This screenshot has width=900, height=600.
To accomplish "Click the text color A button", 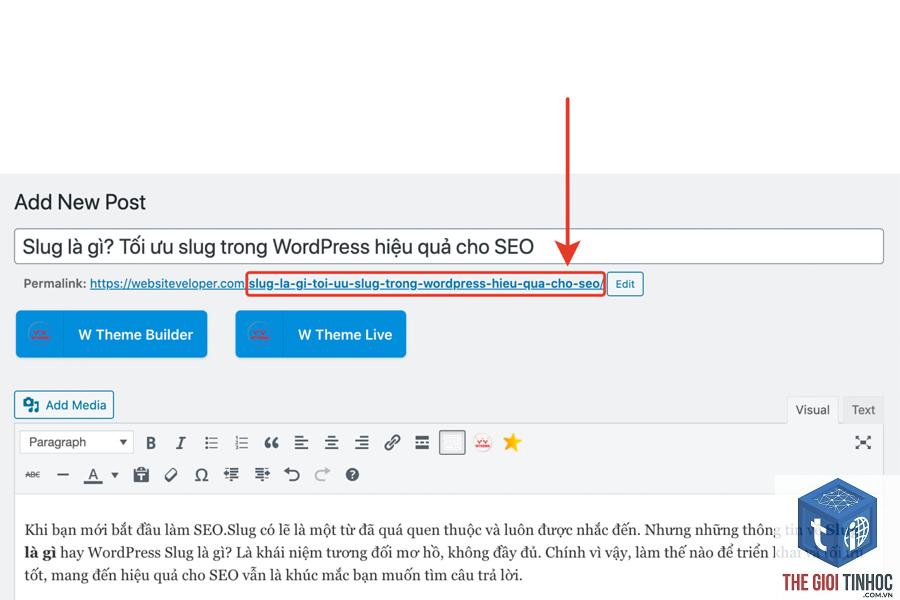I will pyautogui.click(x=93, y=475).
